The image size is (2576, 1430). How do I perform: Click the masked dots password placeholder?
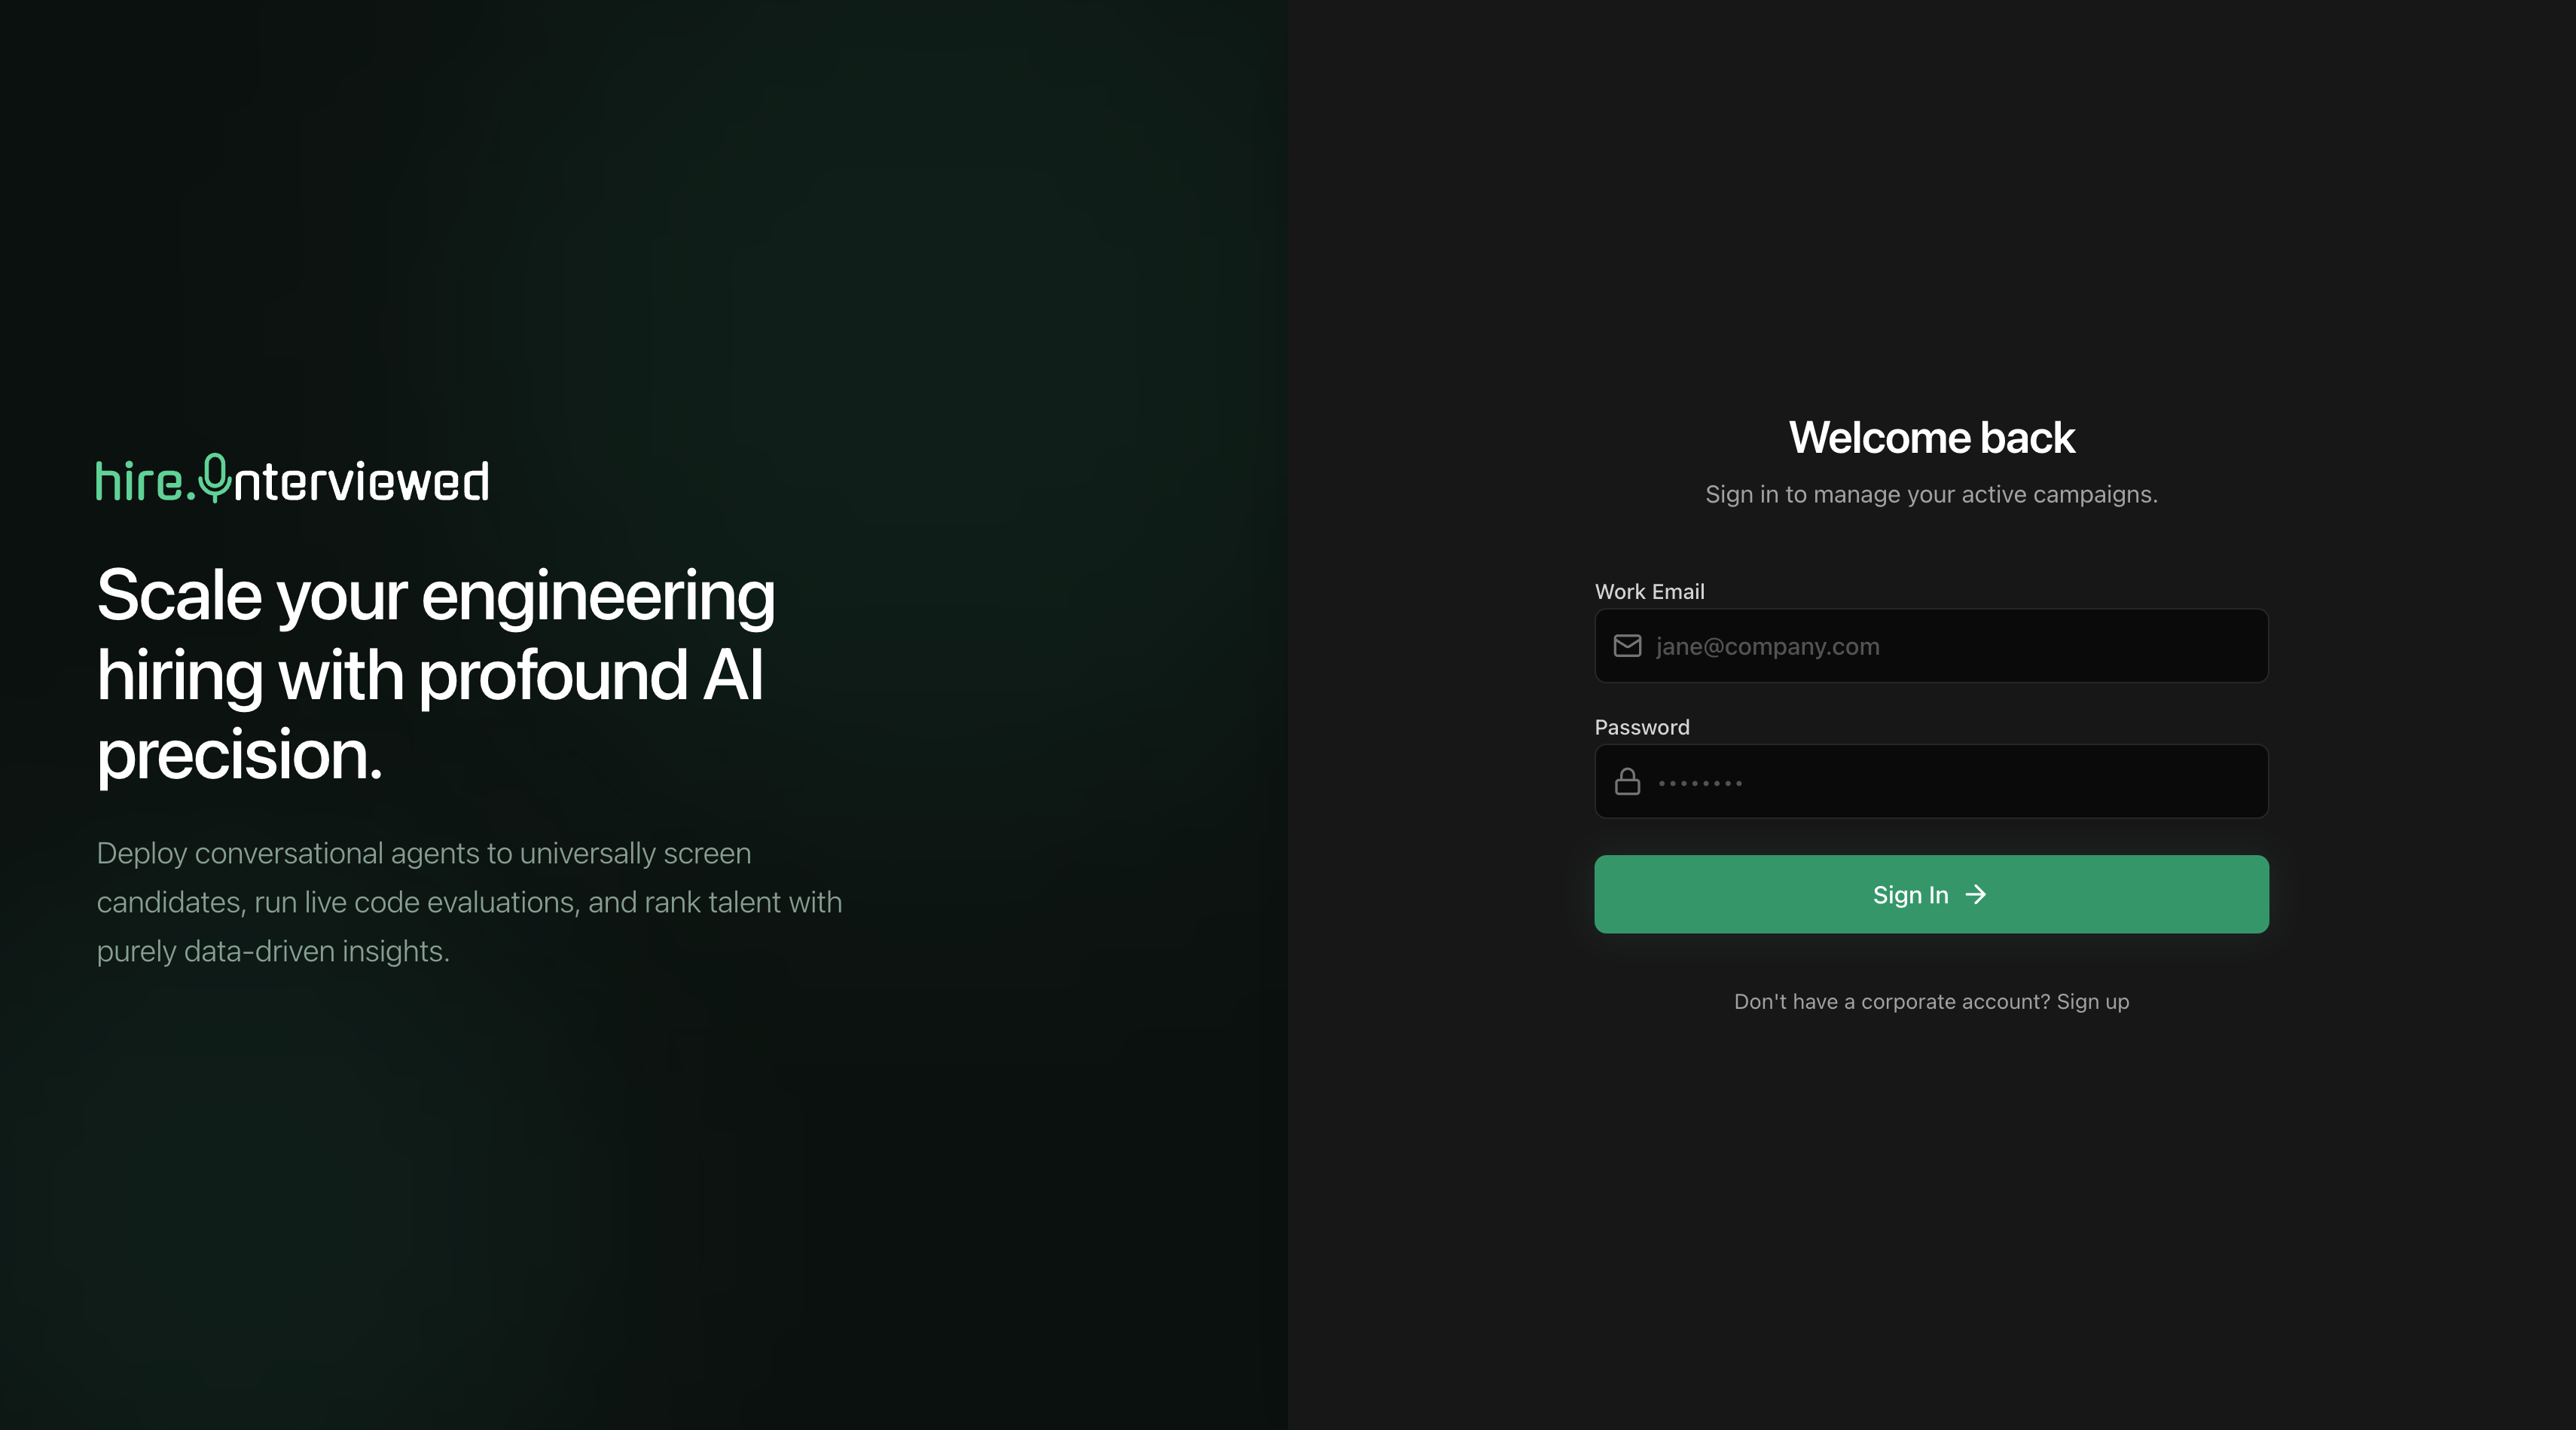click(1699, 783)
